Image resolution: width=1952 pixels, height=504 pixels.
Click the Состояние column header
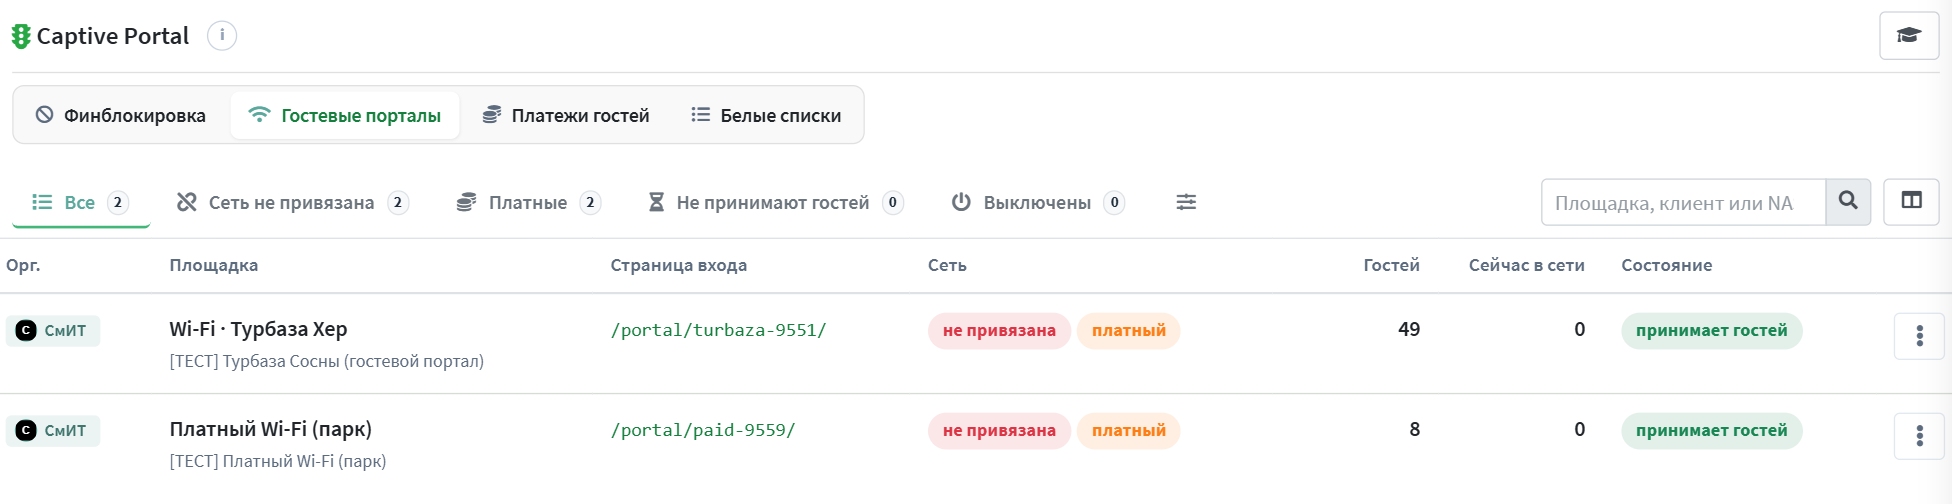pos(1666,265)
